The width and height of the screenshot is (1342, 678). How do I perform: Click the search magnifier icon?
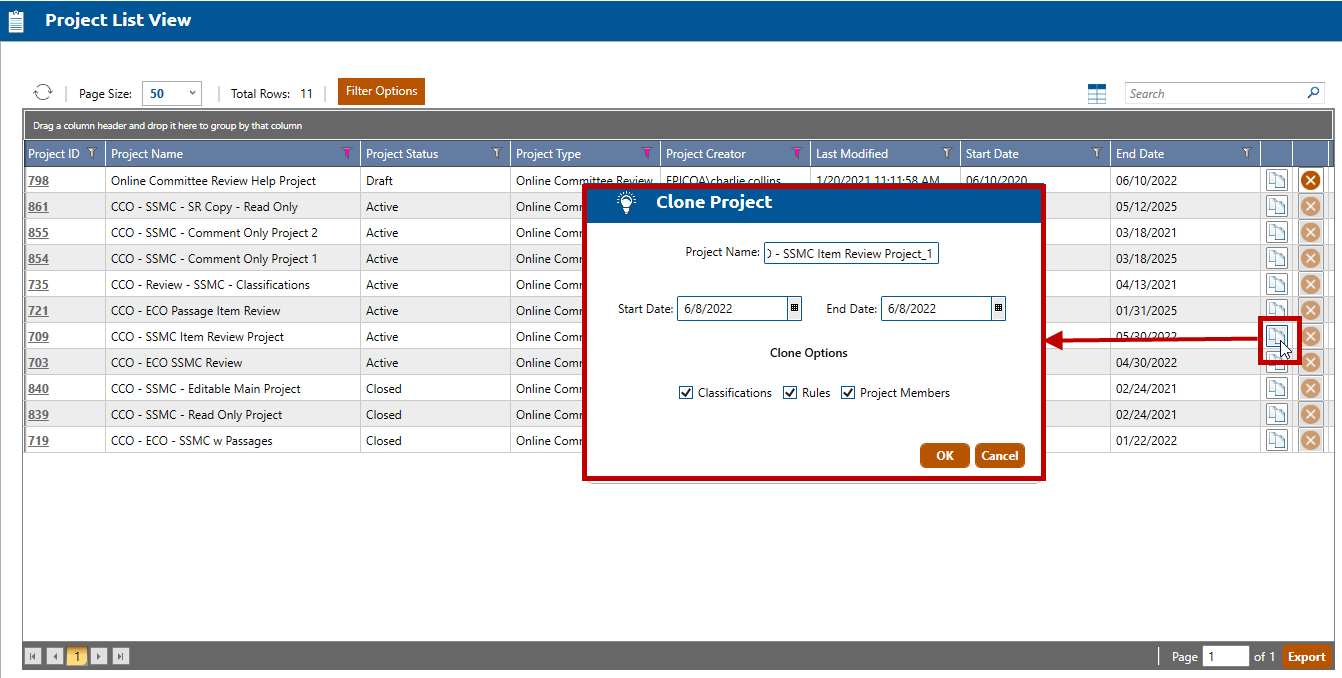click(1314, 93)
